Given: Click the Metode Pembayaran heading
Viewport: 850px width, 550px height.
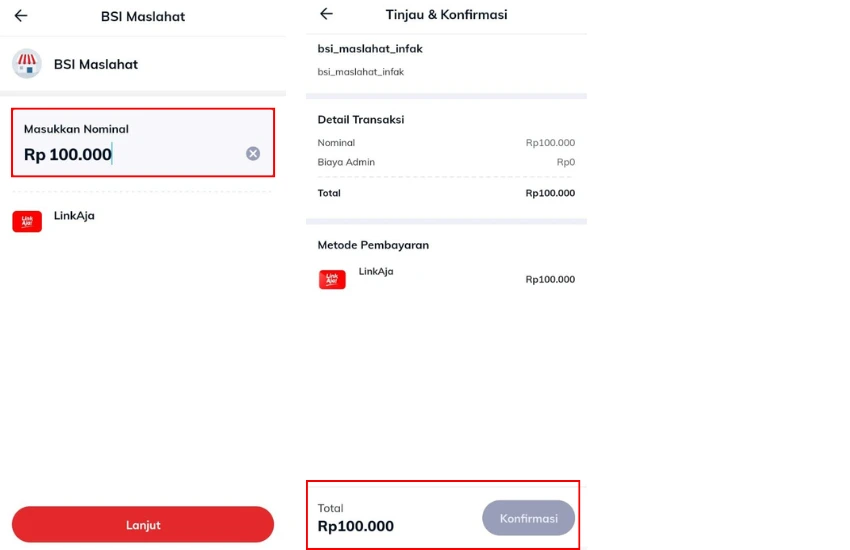Looking at the screenshot, I should [373, 245].
